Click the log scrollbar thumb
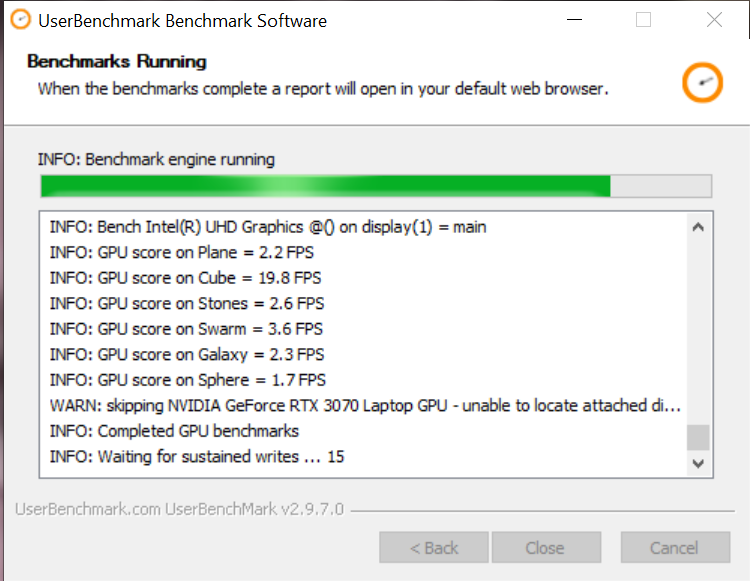The width and height of the screenshot is (750, 581). [x=698, y=438]
